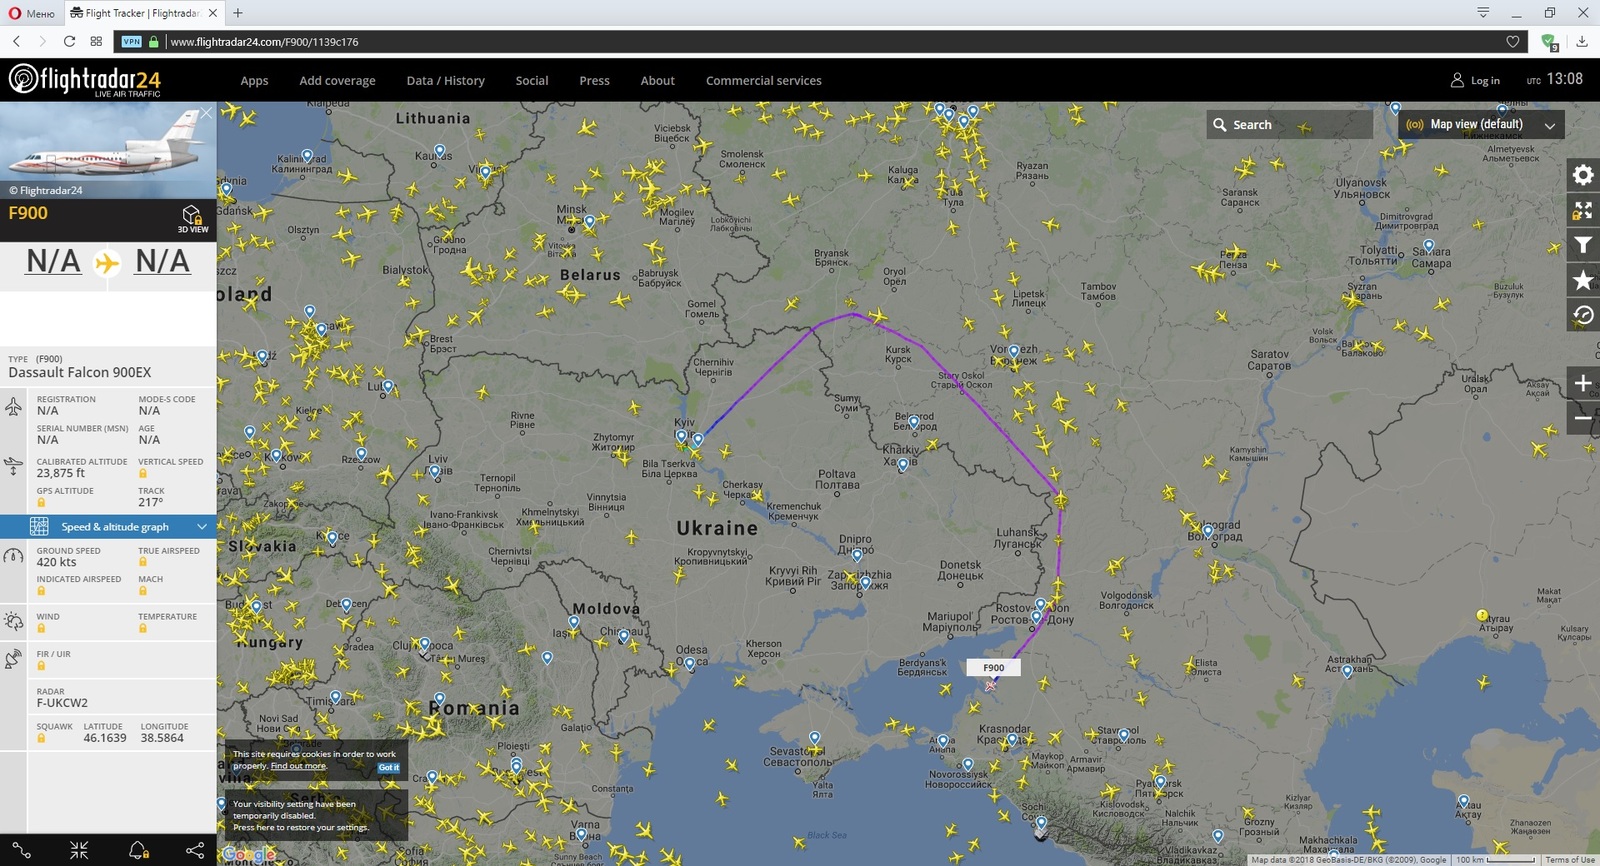This screenshot has height=866, width=1600.
Task: Zoom in the map with plus
Action: click(x=1582, y=384)
